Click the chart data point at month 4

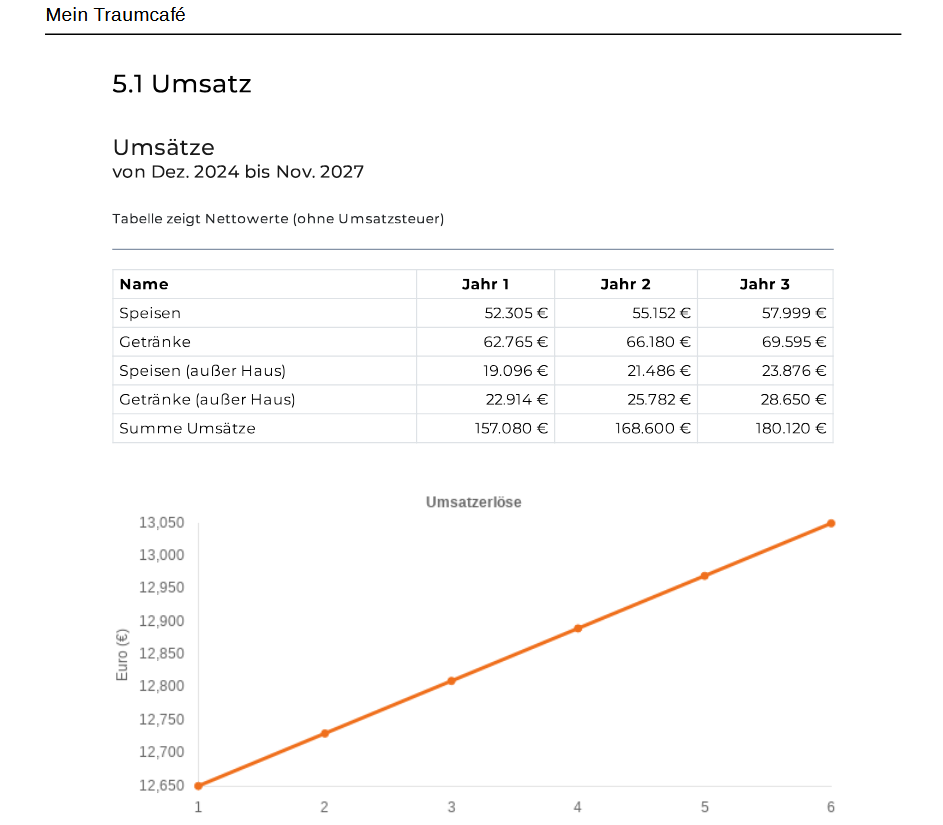(578, 628)
